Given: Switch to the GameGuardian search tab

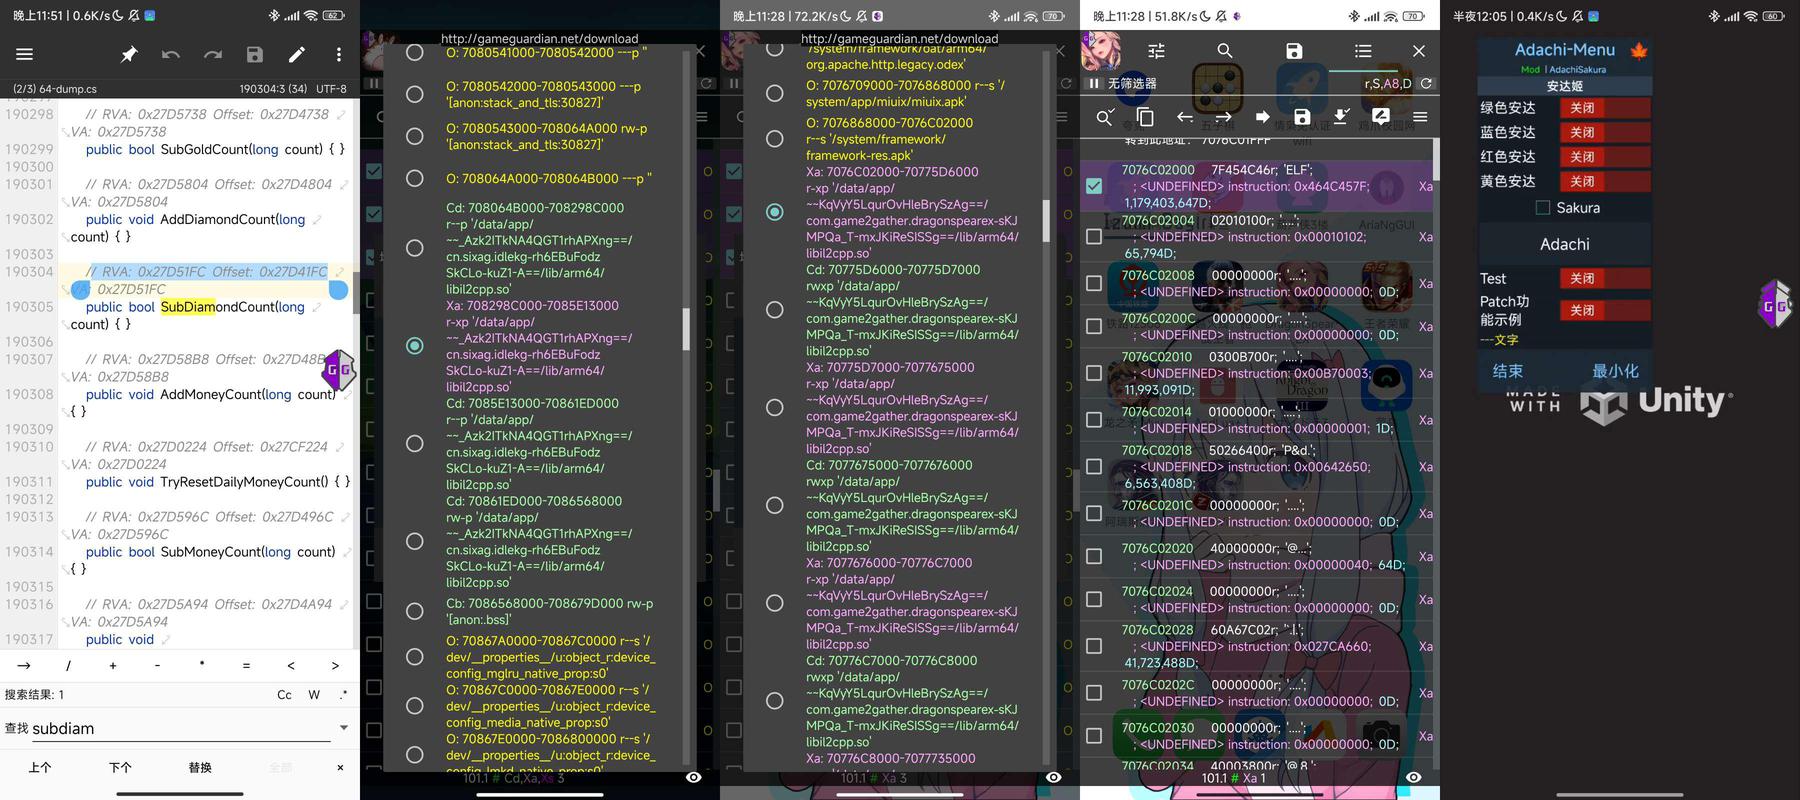Looking at the screenshot, I should (1225, 51).
